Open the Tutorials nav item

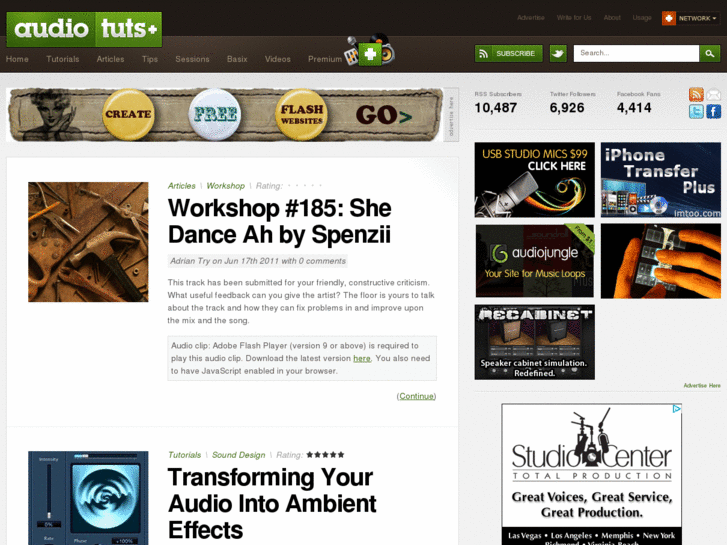(63, 59)
